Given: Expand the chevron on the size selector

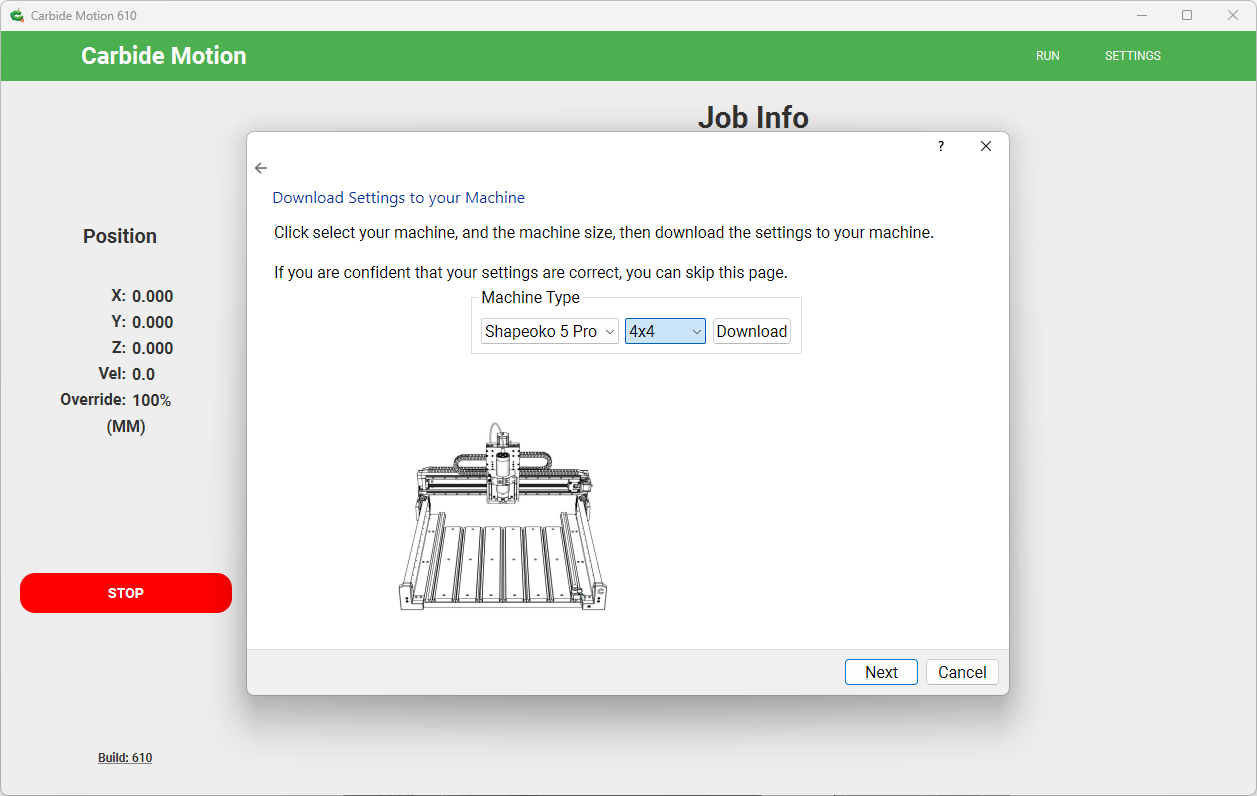Looking at the screenshot, I should click(697, 331).
